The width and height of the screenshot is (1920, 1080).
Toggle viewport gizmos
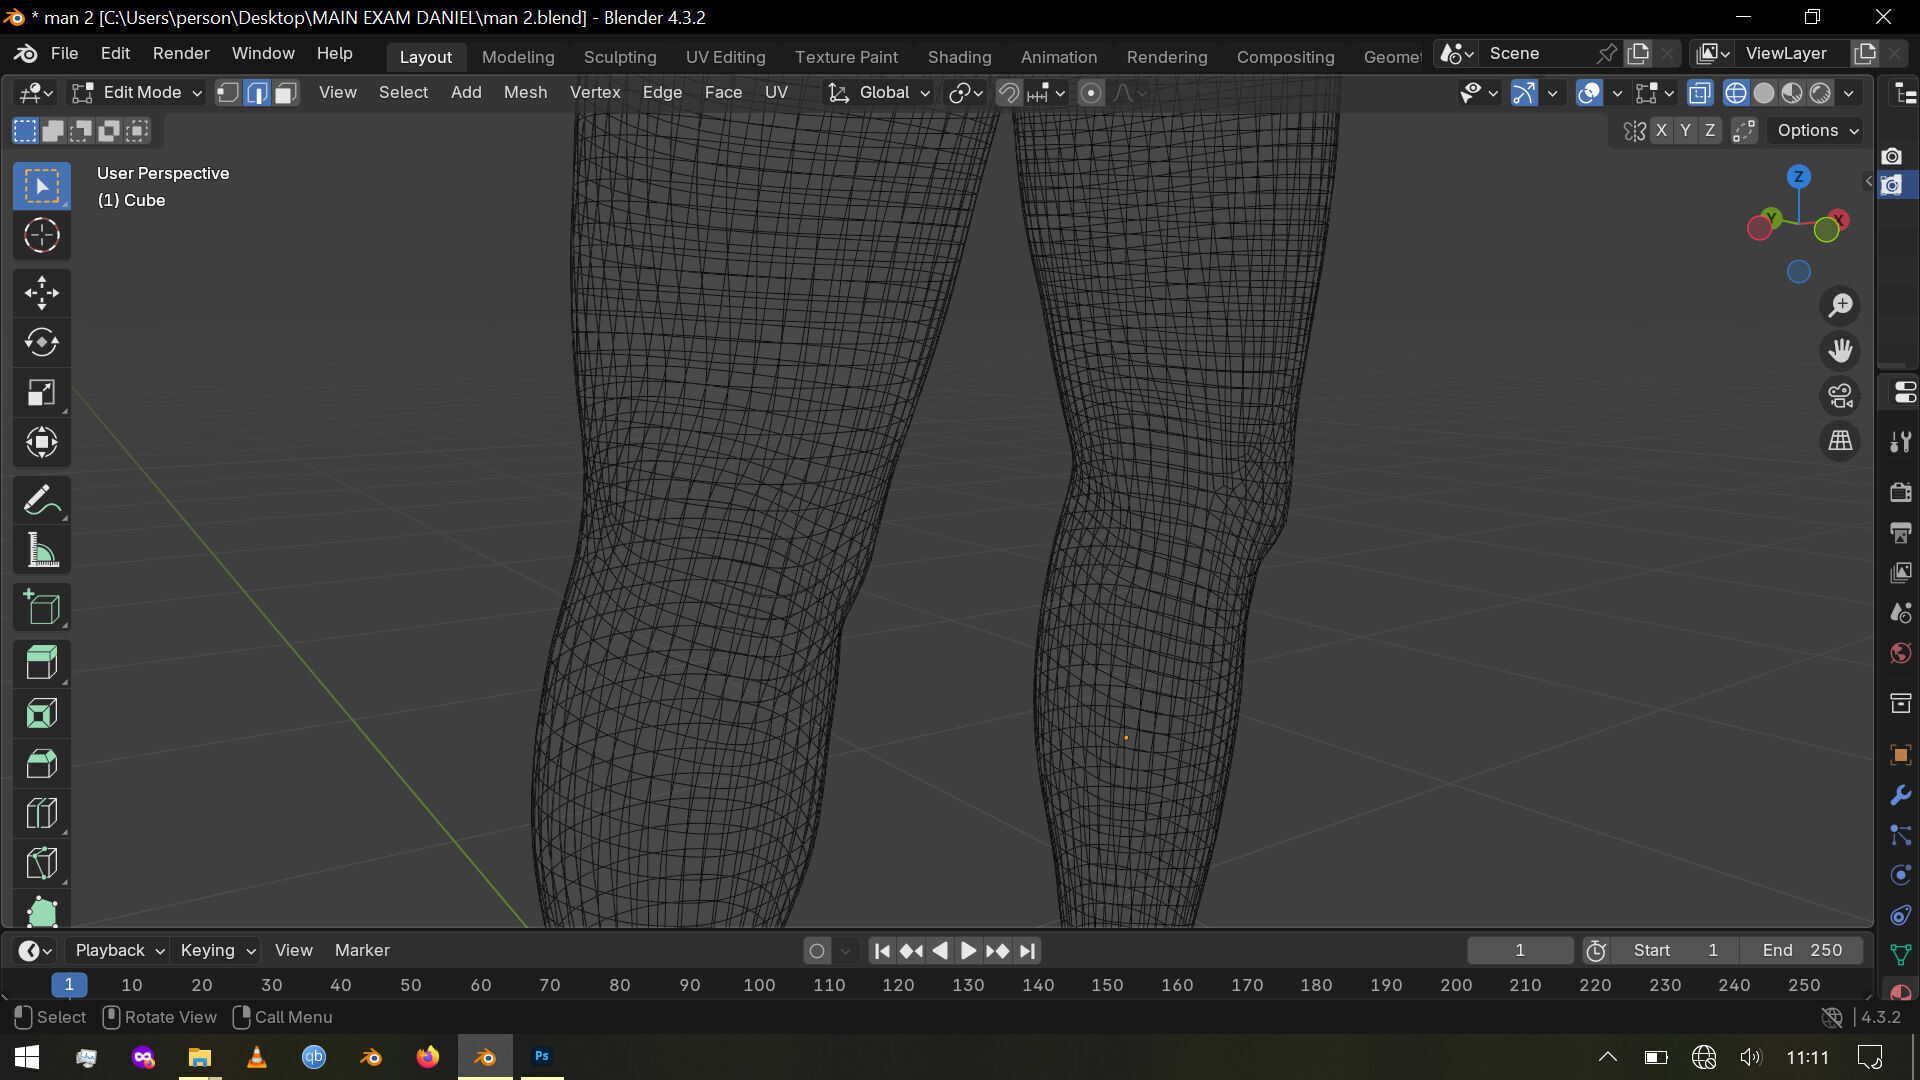1523,93
